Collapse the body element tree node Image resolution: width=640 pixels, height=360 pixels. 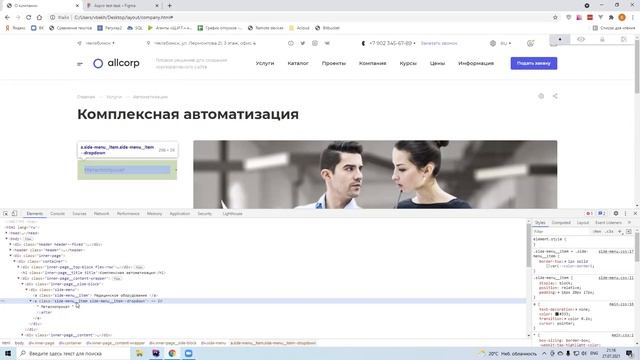click(7, 239)
